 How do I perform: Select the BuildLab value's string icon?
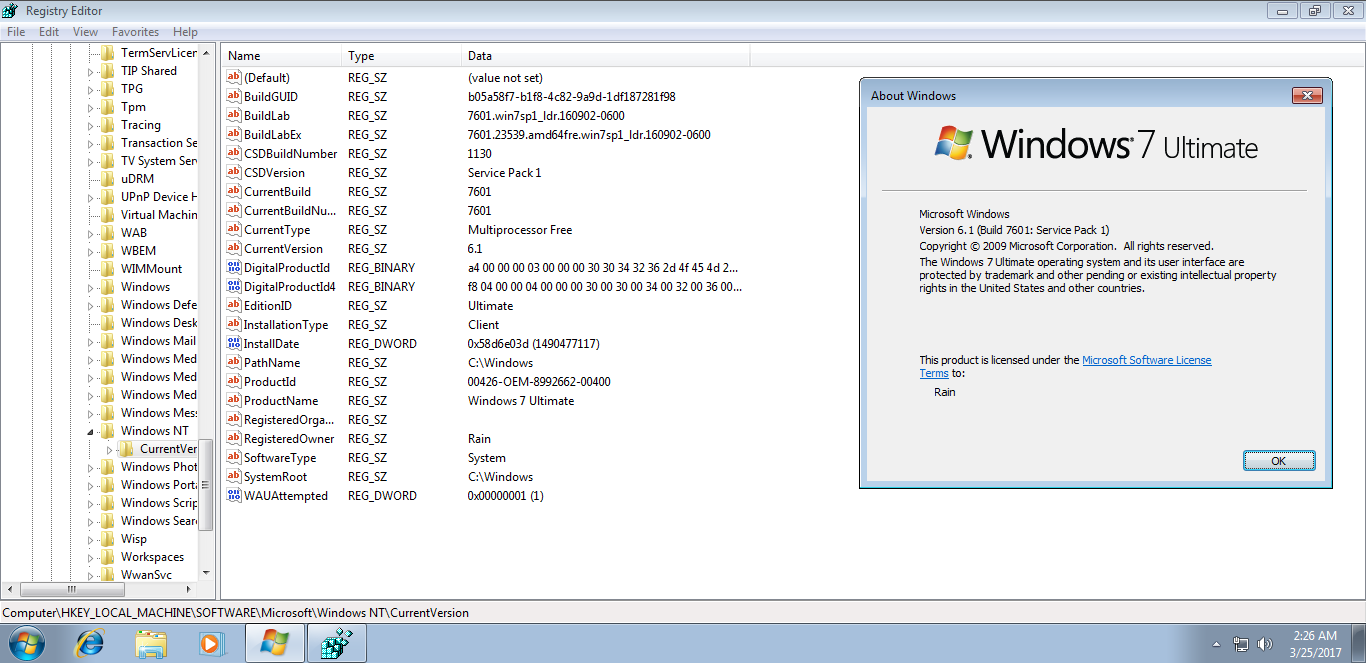pos(234,116)
